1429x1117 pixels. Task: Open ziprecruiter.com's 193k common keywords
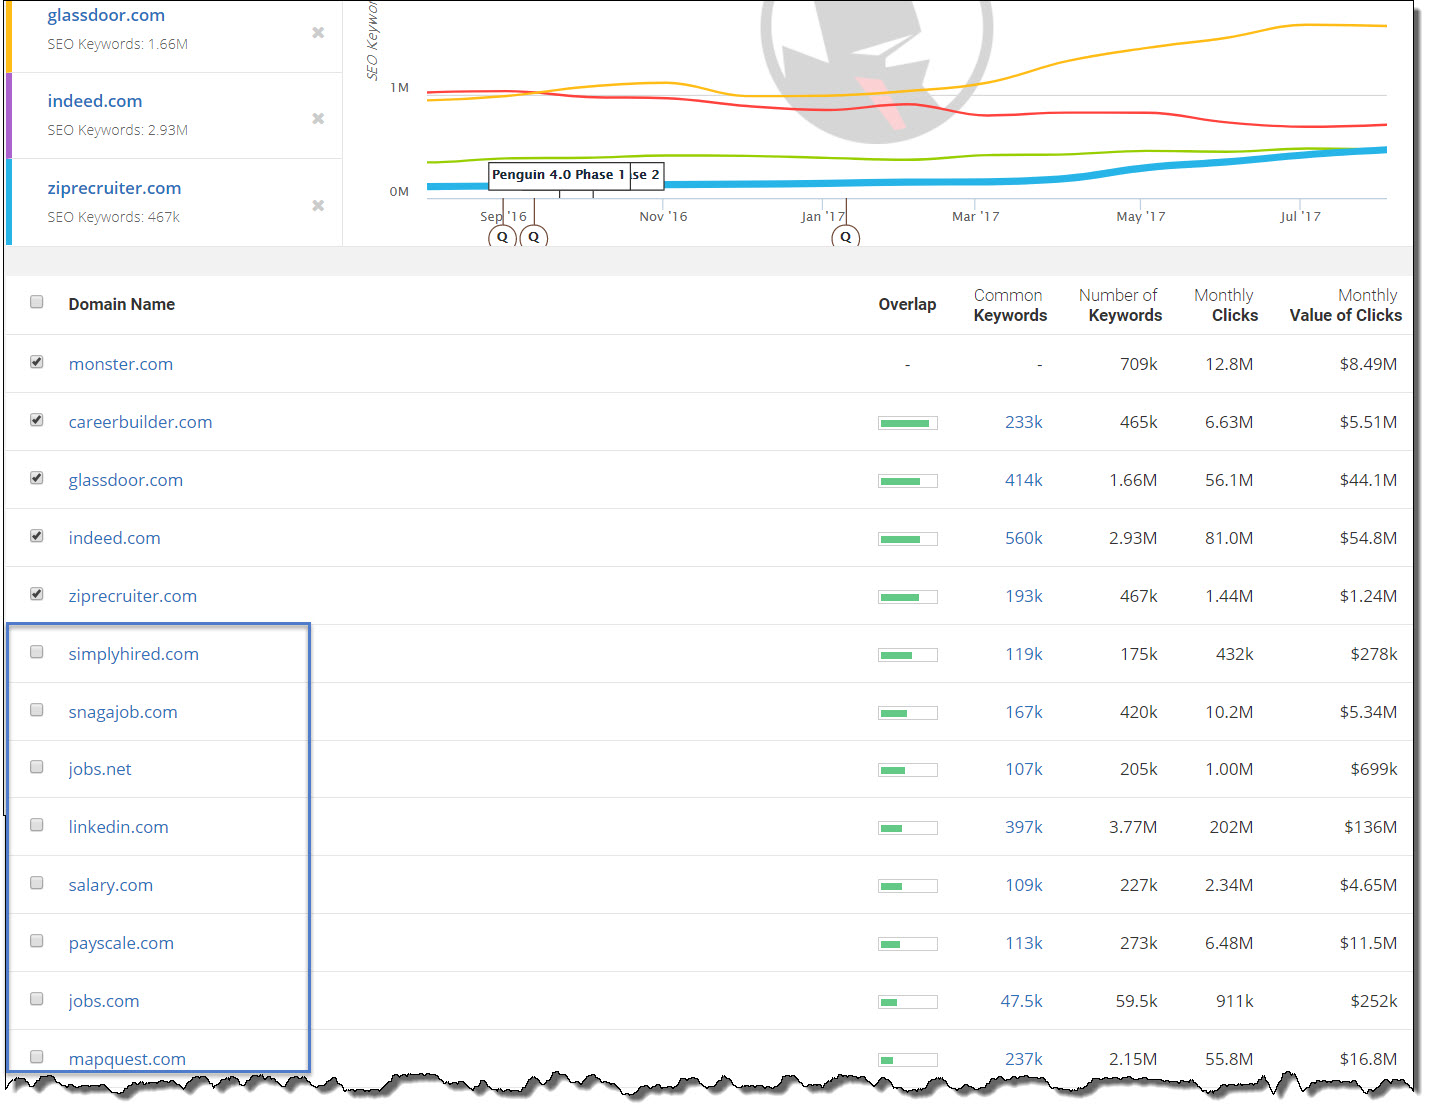1024,596
